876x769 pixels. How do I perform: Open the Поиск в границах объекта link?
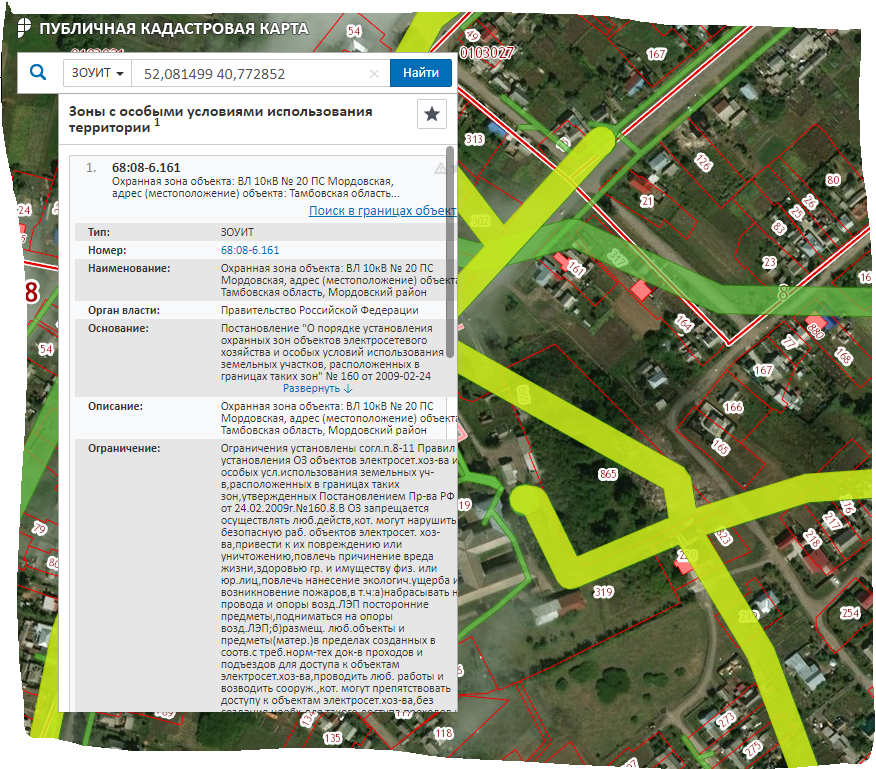pos(382,211)
